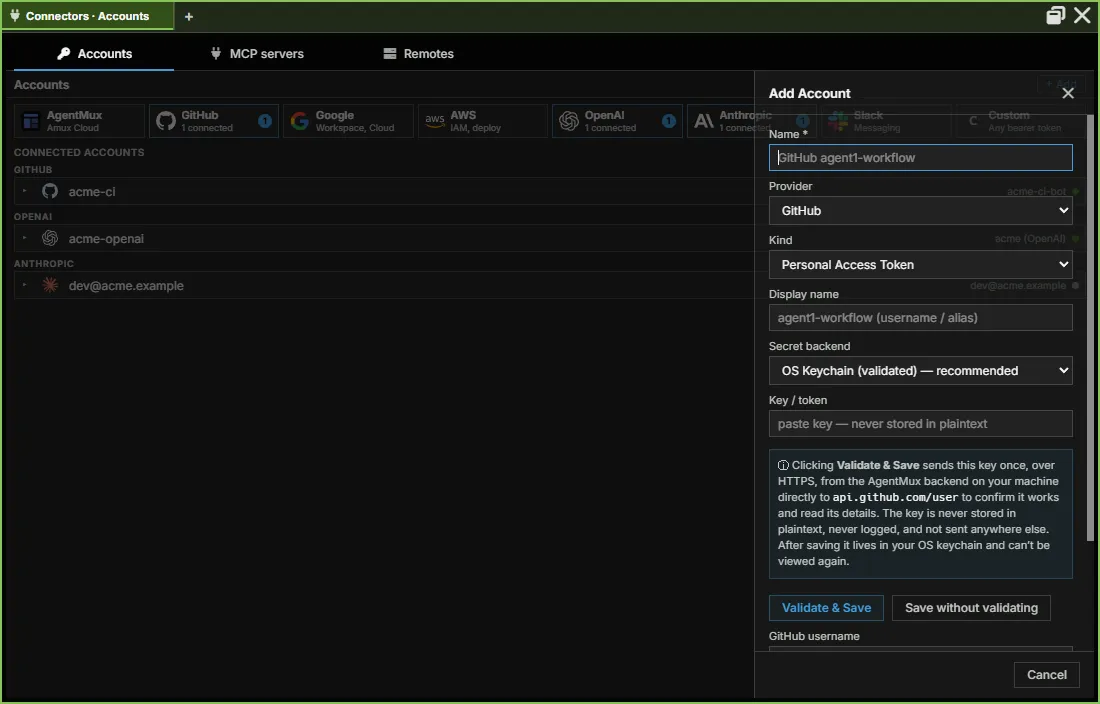The image size is (1100, 704).
Task: Click the plug icon on MCP servers tab
Action: click(215, 53)
